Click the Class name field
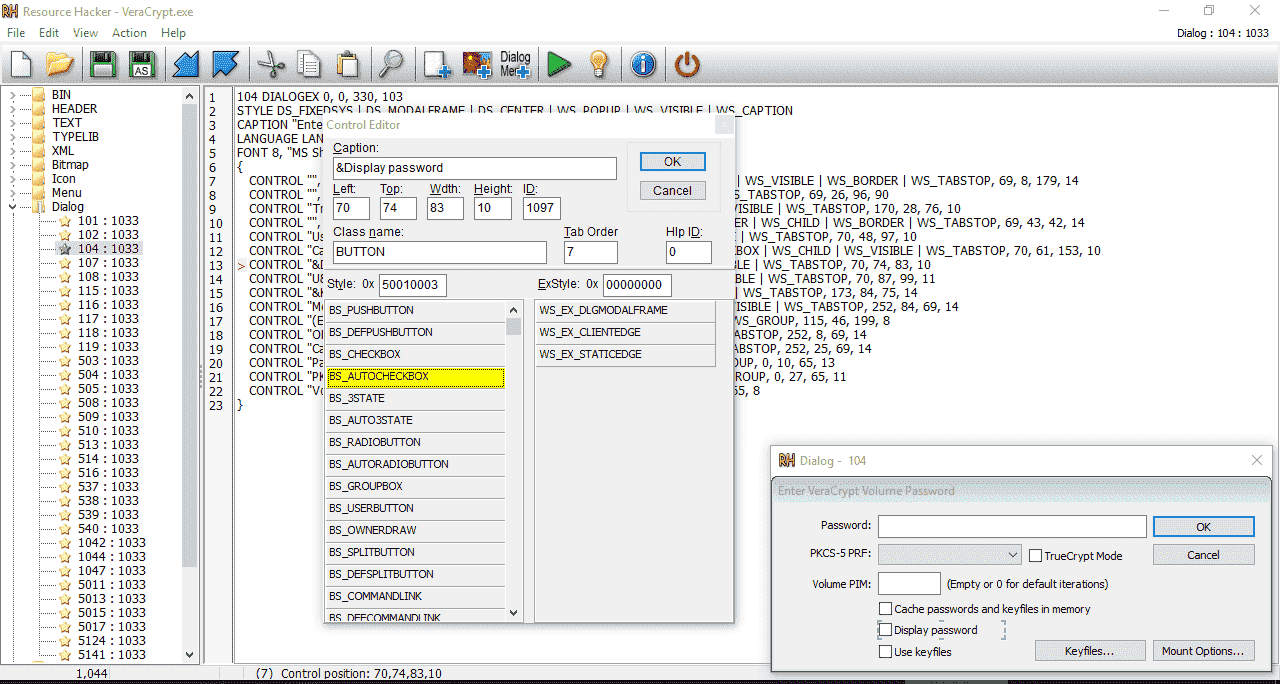The height and width of the screenshot is (684, 1280). (440, 252)
